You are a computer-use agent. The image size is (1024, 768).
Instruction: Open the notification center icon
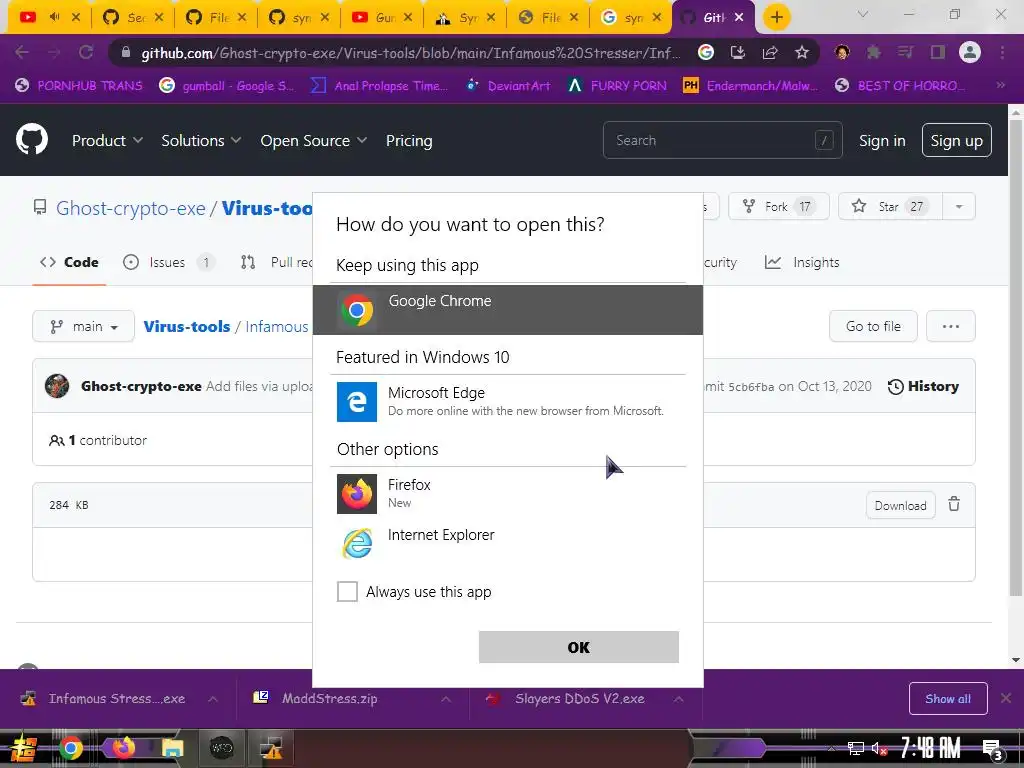point(993,748)
